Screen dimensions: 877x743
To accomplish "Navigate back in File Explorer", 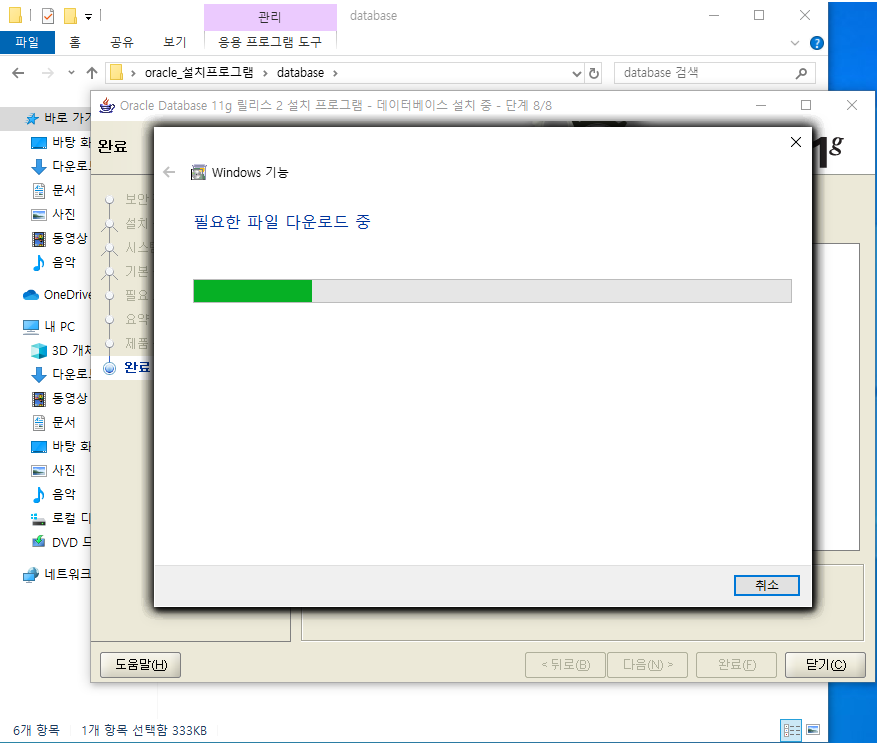I will [18, 73].
